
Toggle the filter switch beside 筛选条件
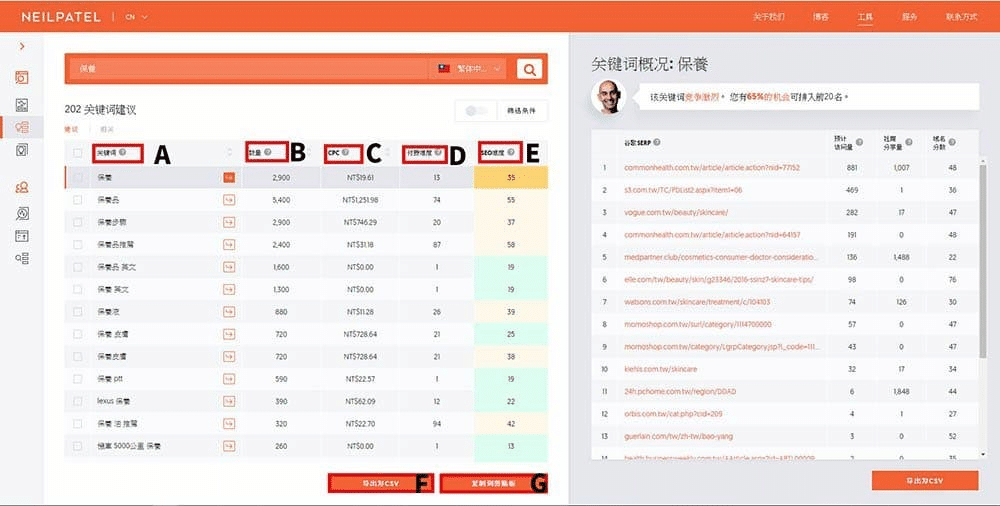[x=476, y=111]
